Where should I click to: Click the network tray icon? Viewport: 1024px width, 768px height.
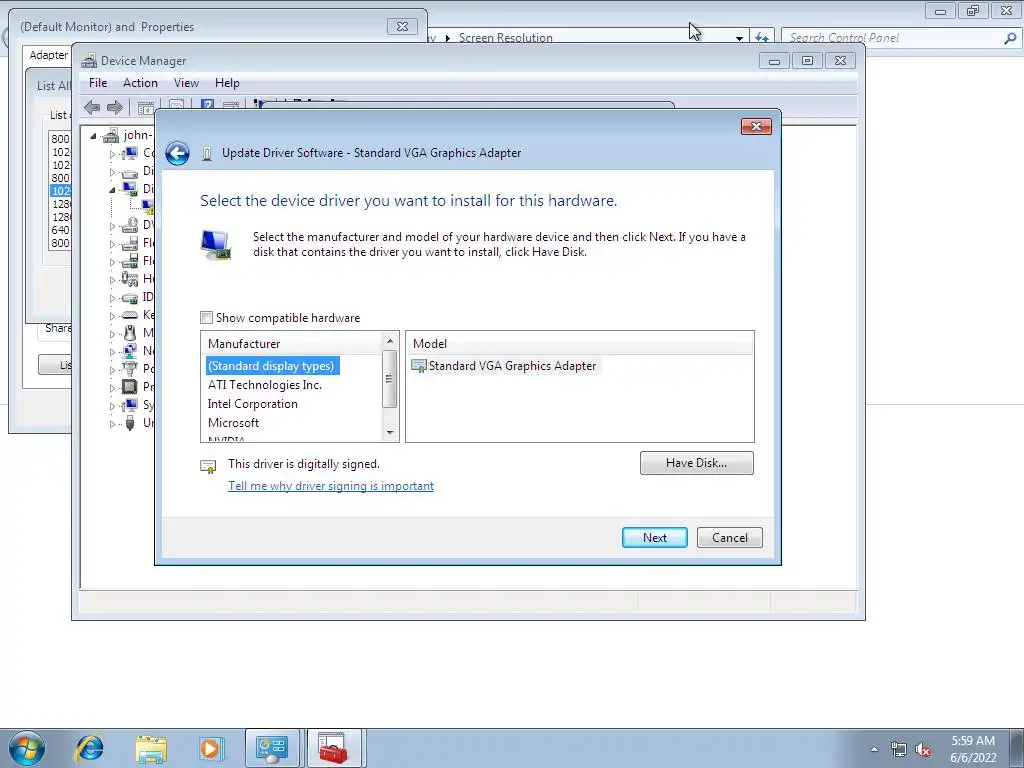pyautogui.click(x=899, y=750)
